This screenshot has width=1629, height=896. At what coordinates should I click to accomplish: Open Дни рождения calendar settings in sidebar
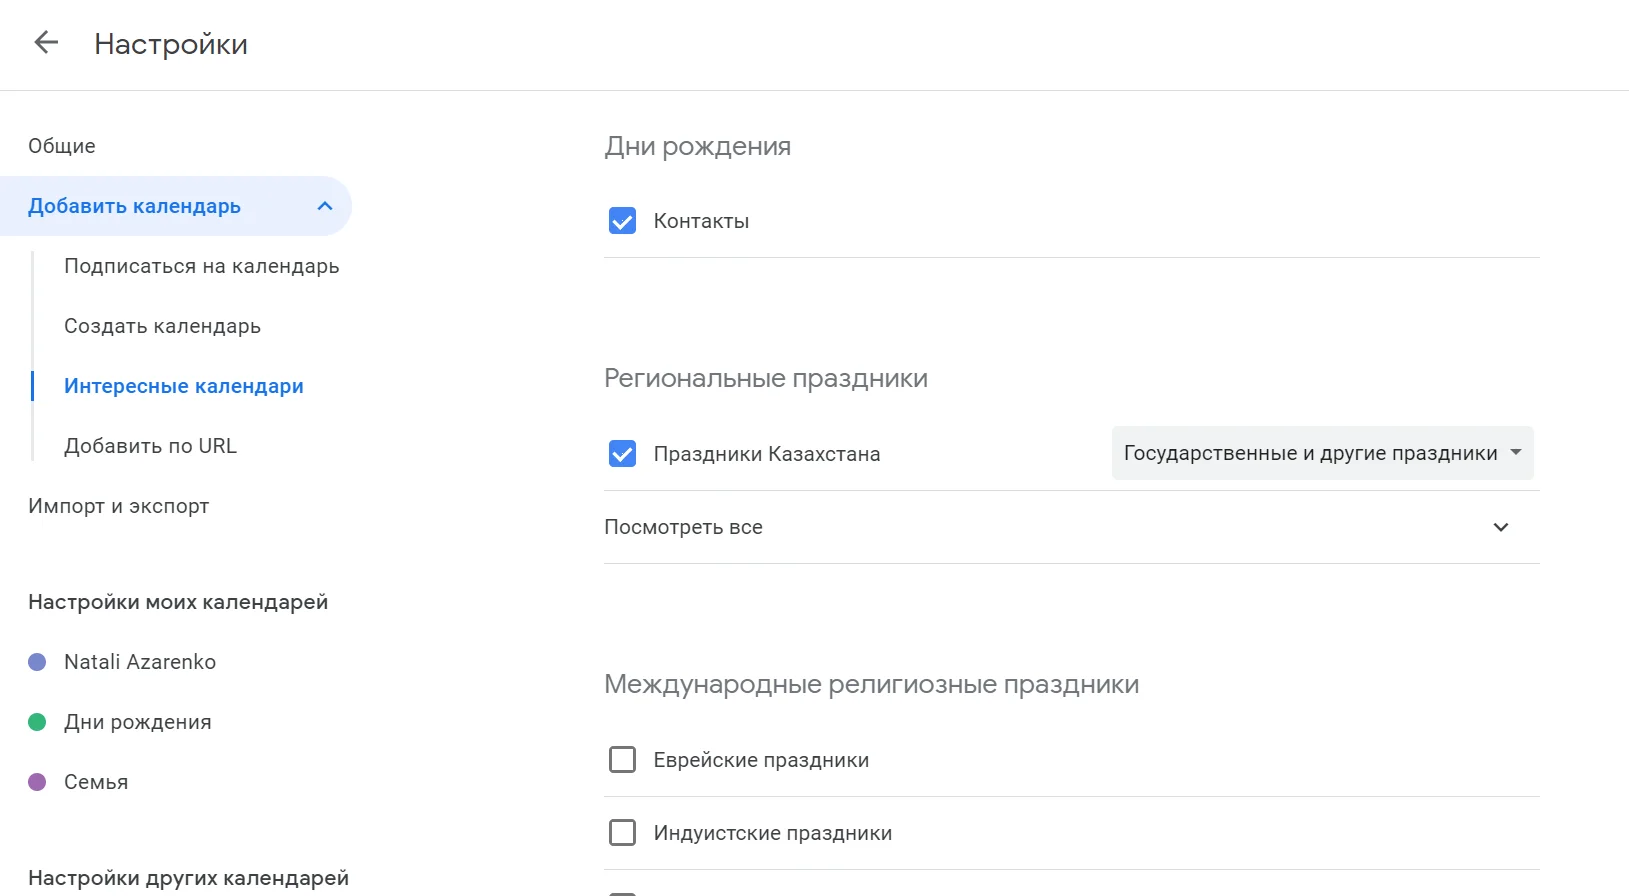point(138,722)
